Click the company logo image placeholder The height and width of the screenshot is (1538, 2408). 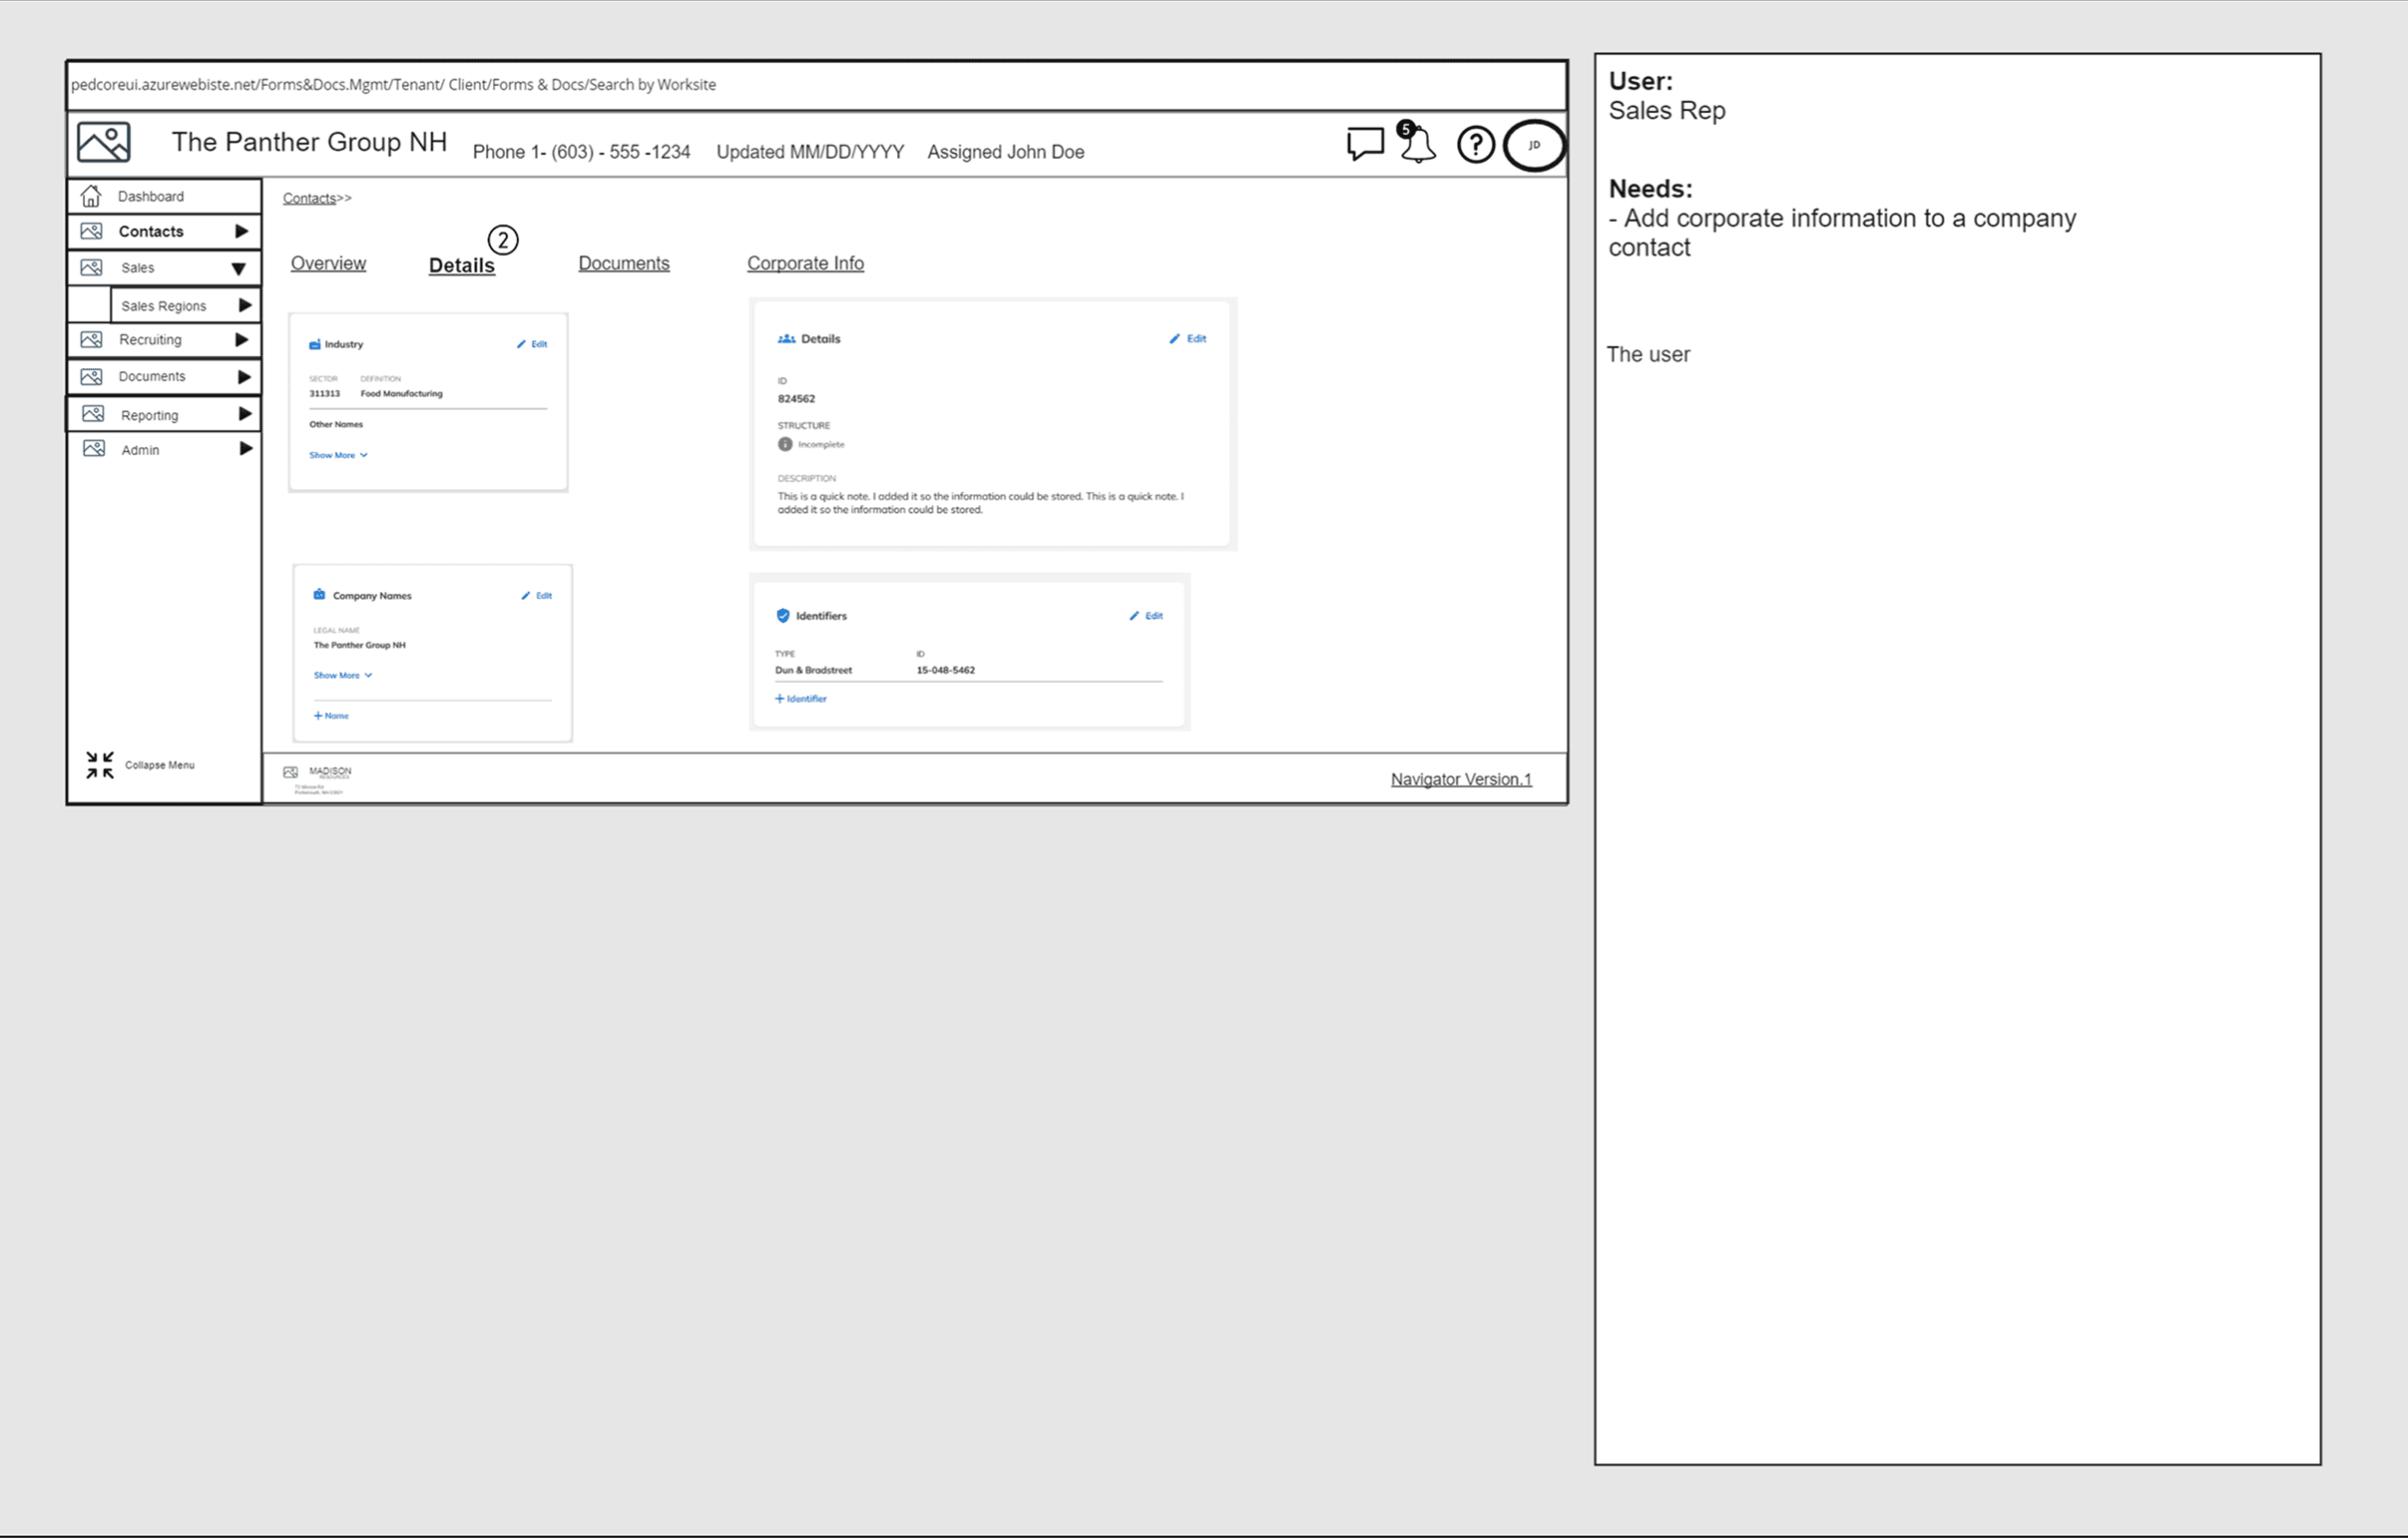pos(104,142)
